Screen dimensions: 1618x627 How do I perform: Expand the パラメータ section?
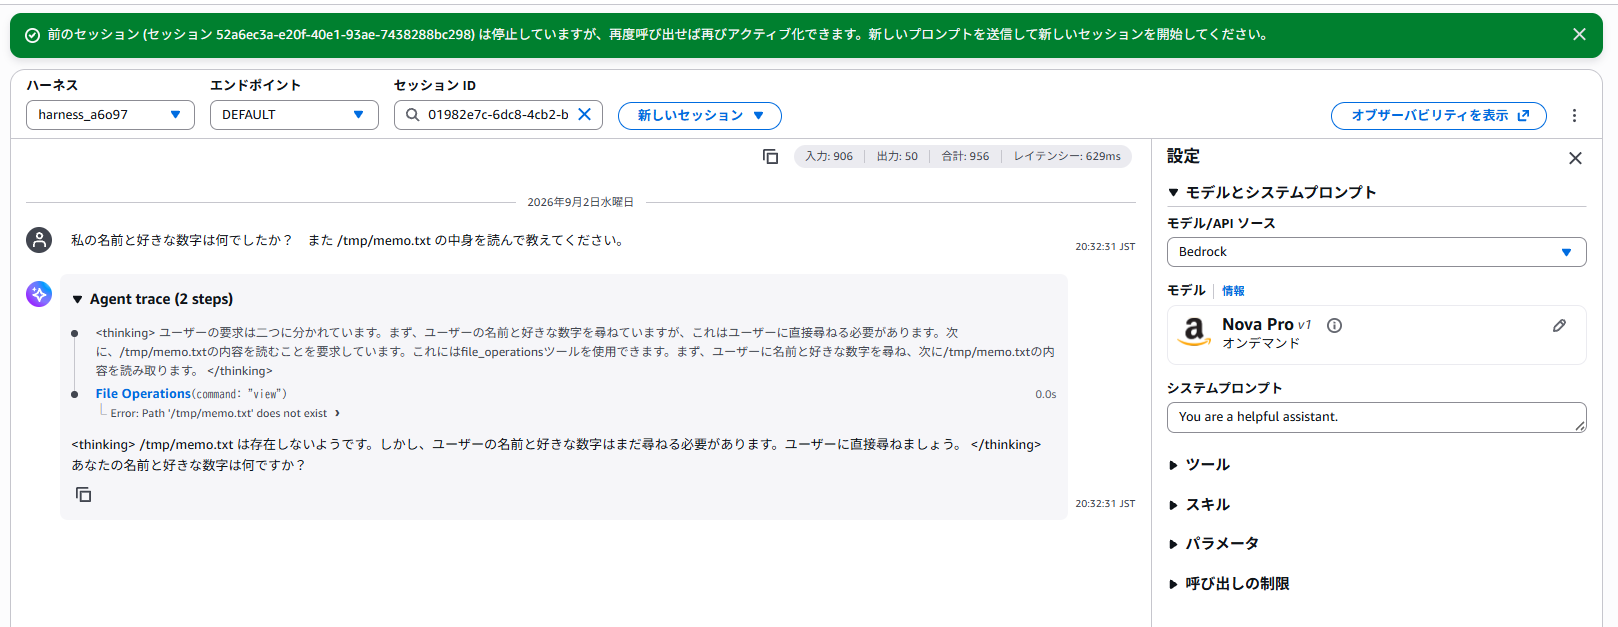click(x=1213, y=544)
